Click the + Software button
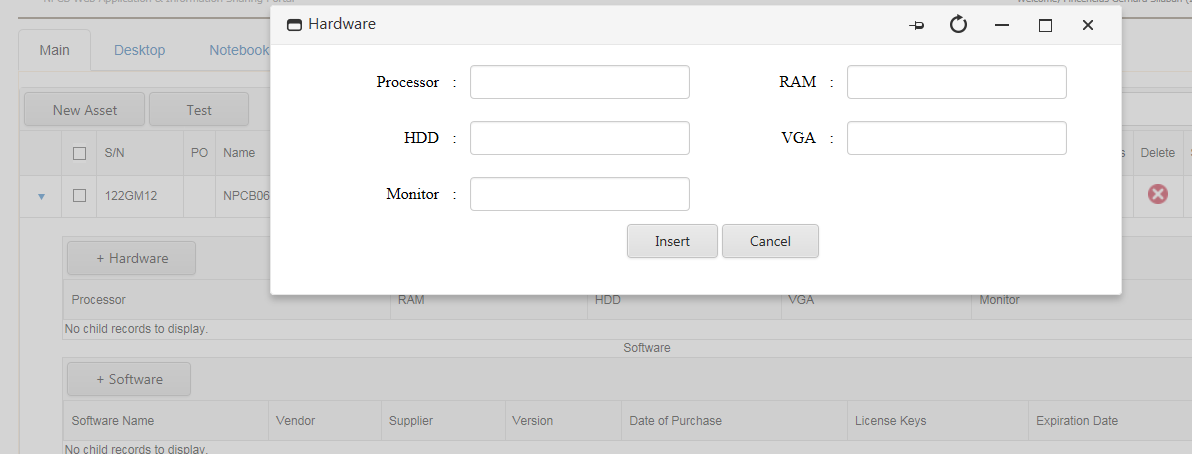The width and height of the screenshot is (1192, 454). [x=128, y=379]
